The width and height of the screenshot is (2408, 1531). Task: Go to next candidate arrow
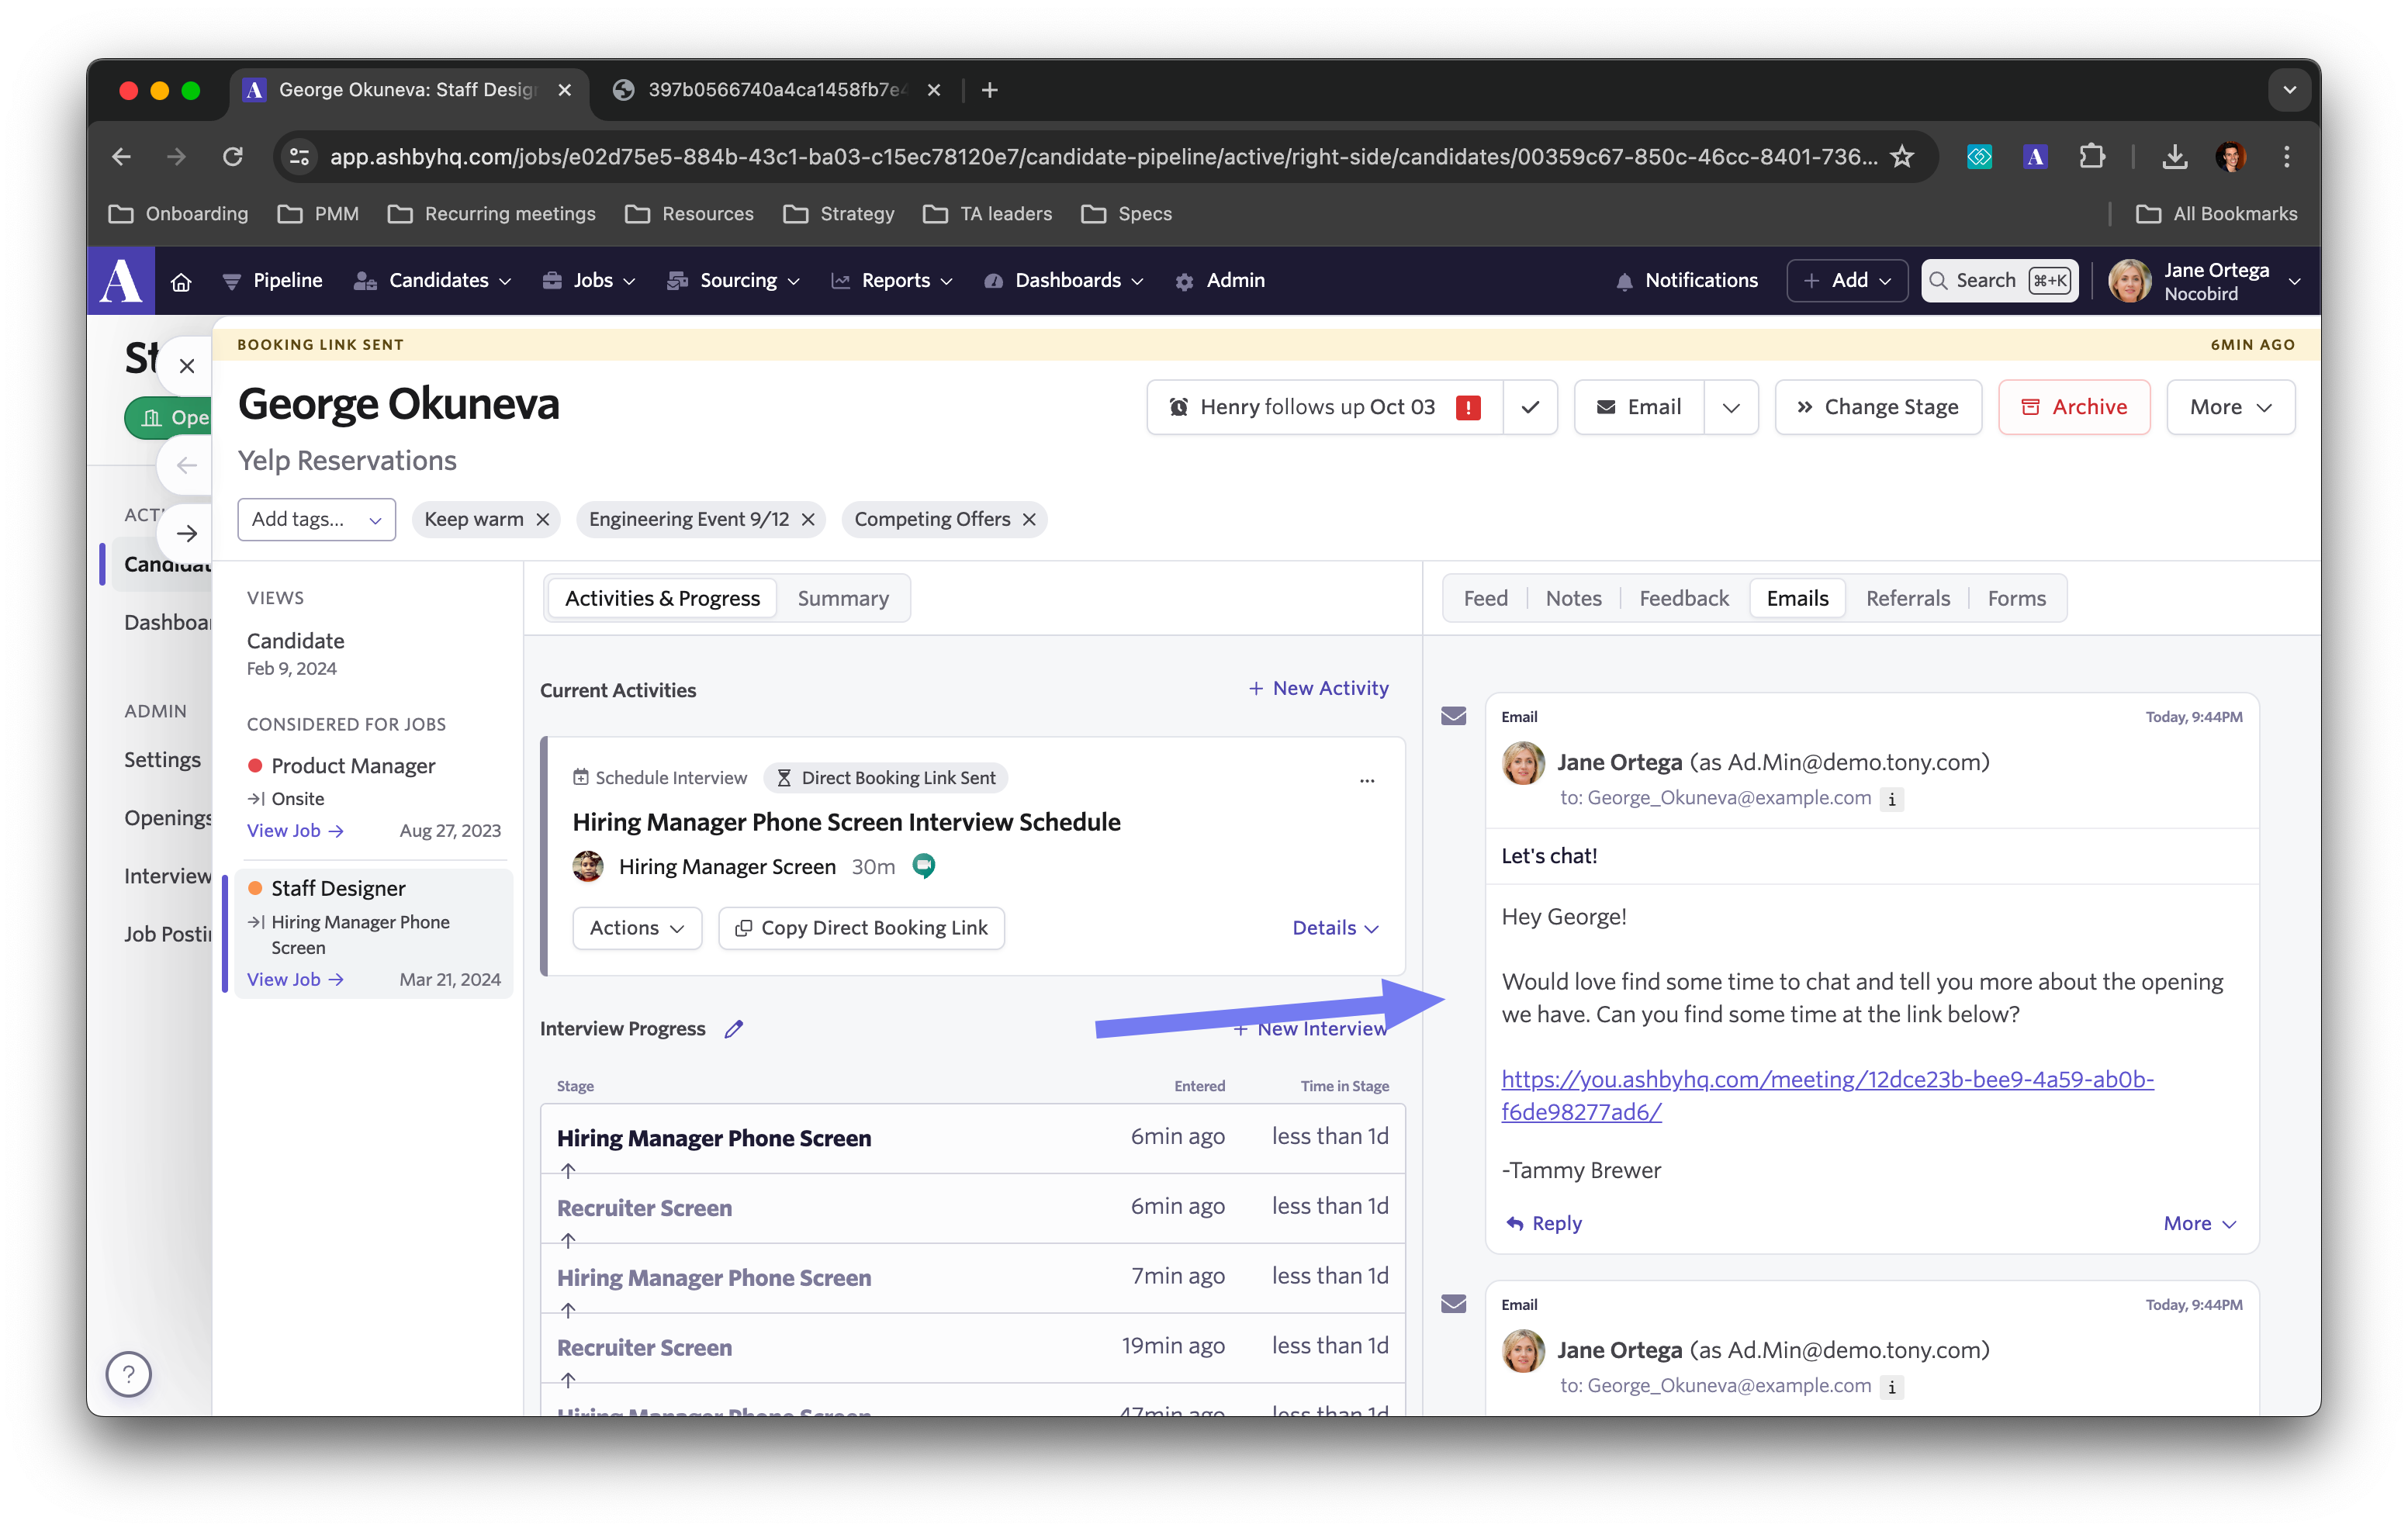coord(187,533)
